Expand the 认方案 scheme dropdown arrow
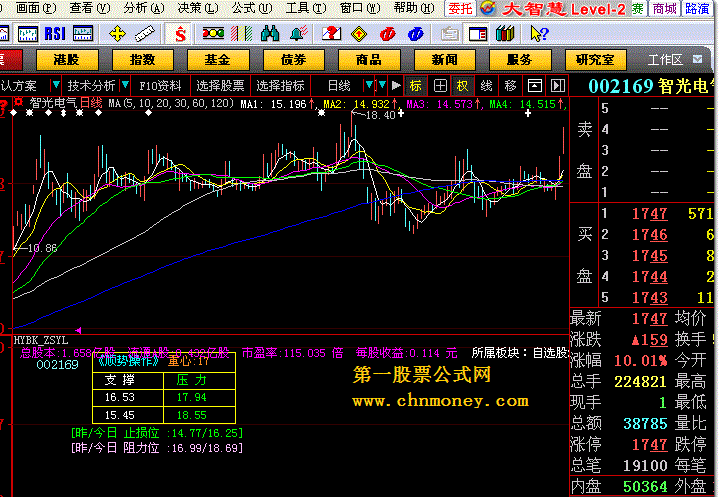Viewport: 721px width, 497px height. tap(56, 85)
